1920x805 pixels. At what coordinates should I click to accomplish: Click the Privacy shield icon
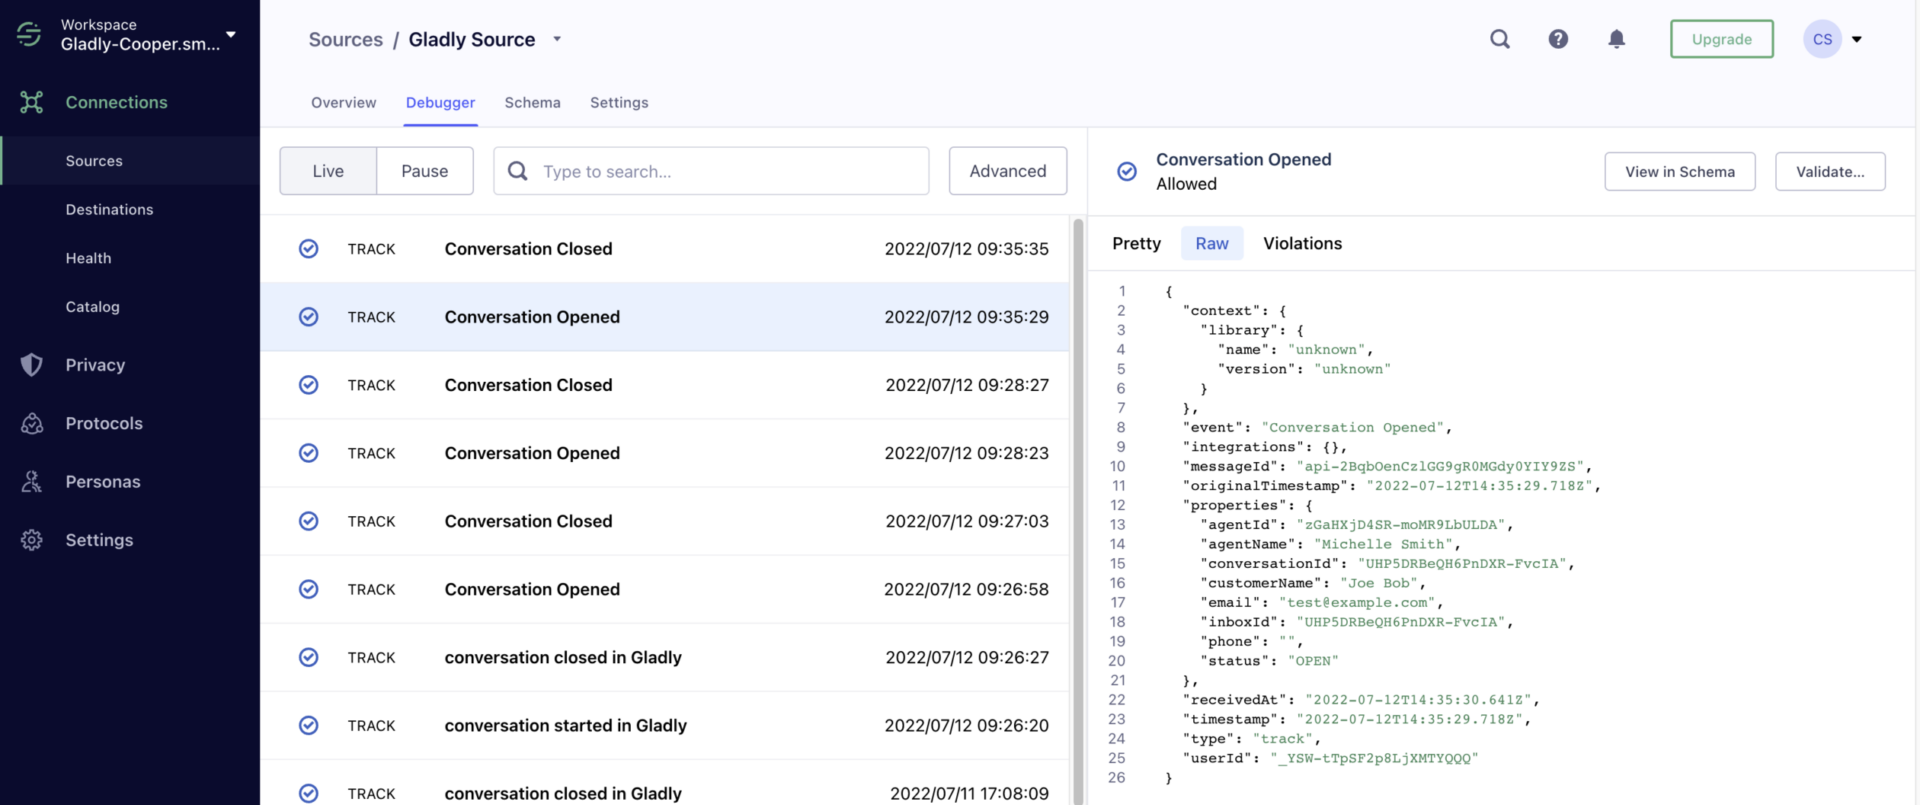click(32, 365)
